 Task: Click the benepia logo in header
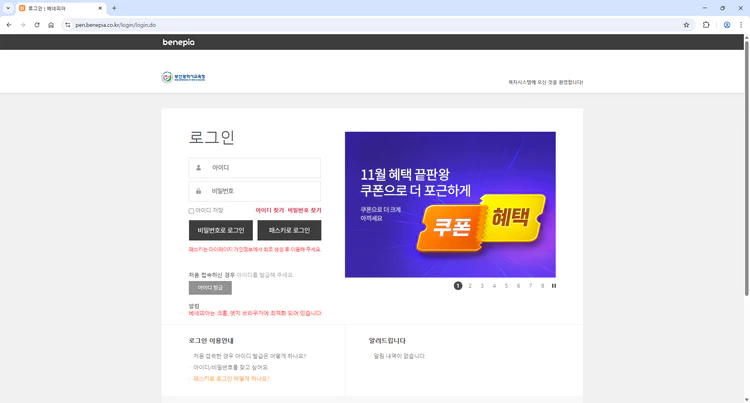(180, 42)
